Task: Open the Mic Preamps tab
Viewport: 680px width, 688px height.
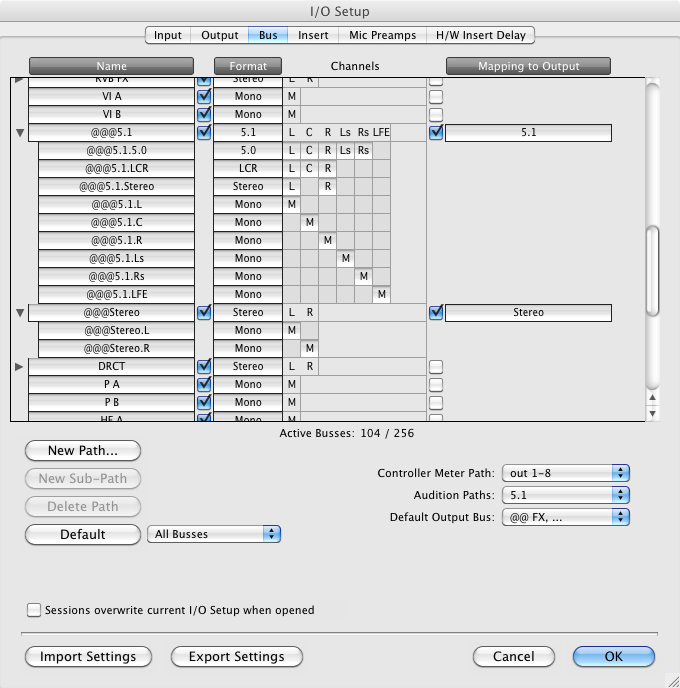Action: pos(382,35)
